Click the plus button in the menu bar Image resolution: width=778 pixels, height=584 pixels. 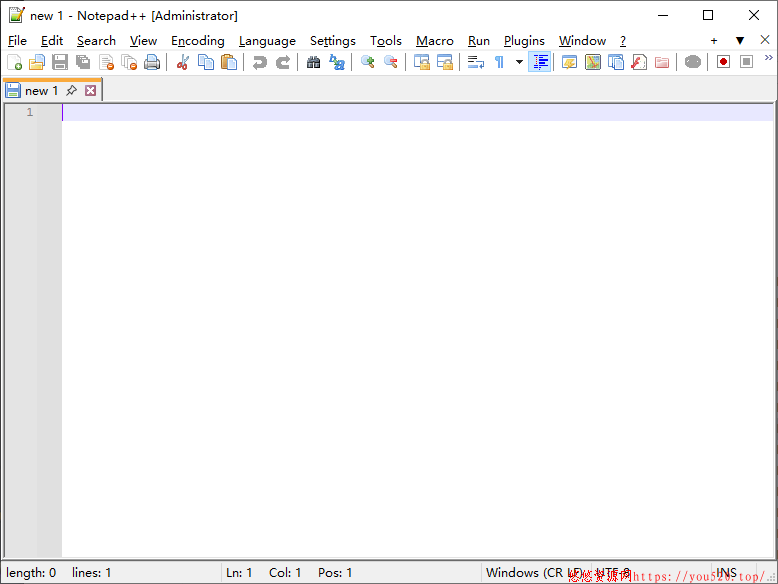click(x=714, y=41)
